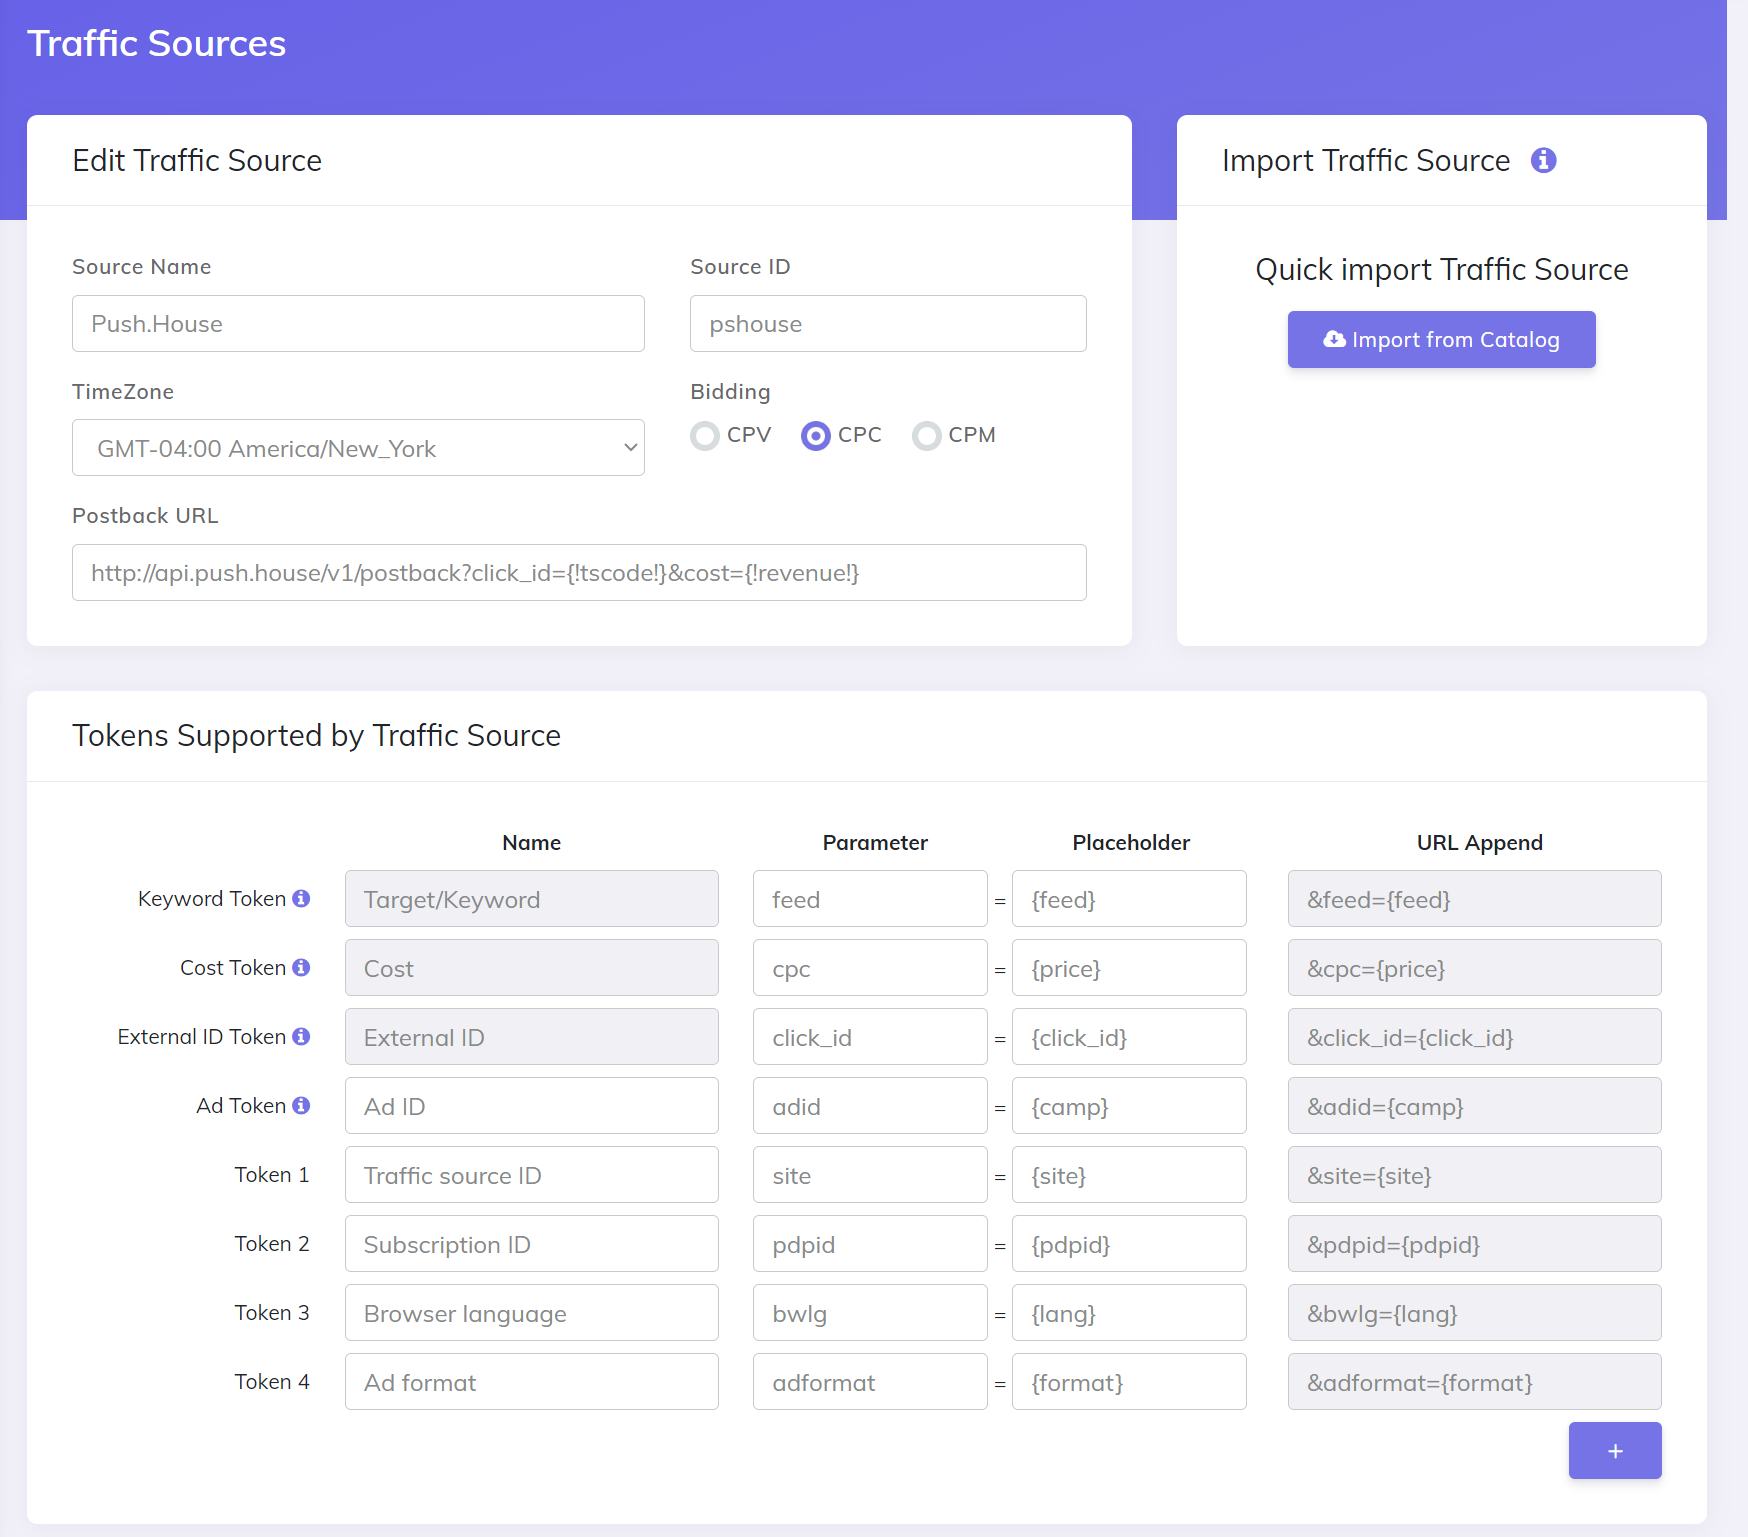Click the Token 1 Traffic source ID field
The height and width of the screenshot is (1537, 1748).
pyautogui.click(x=531, y=1175)
